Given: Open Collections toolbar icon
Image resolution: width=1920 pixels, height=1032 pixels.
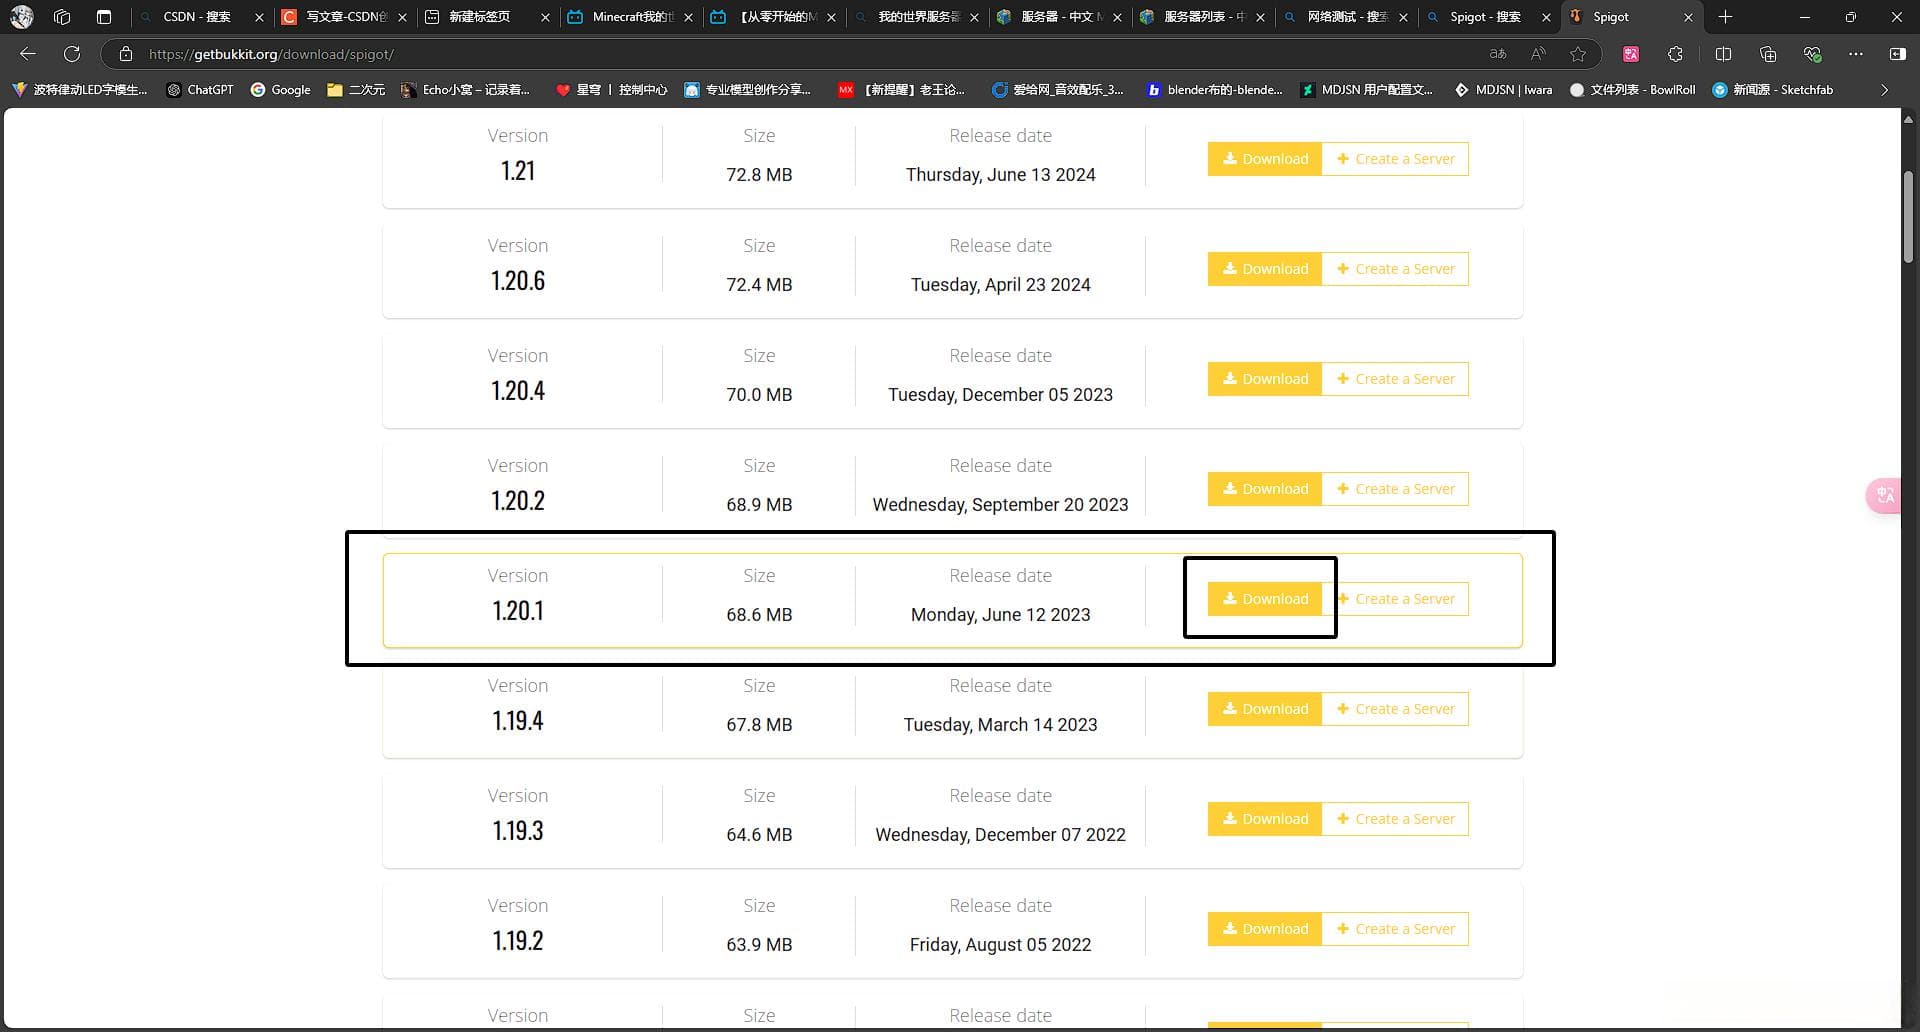Looking at the screenshot, I should point(1768,54).
